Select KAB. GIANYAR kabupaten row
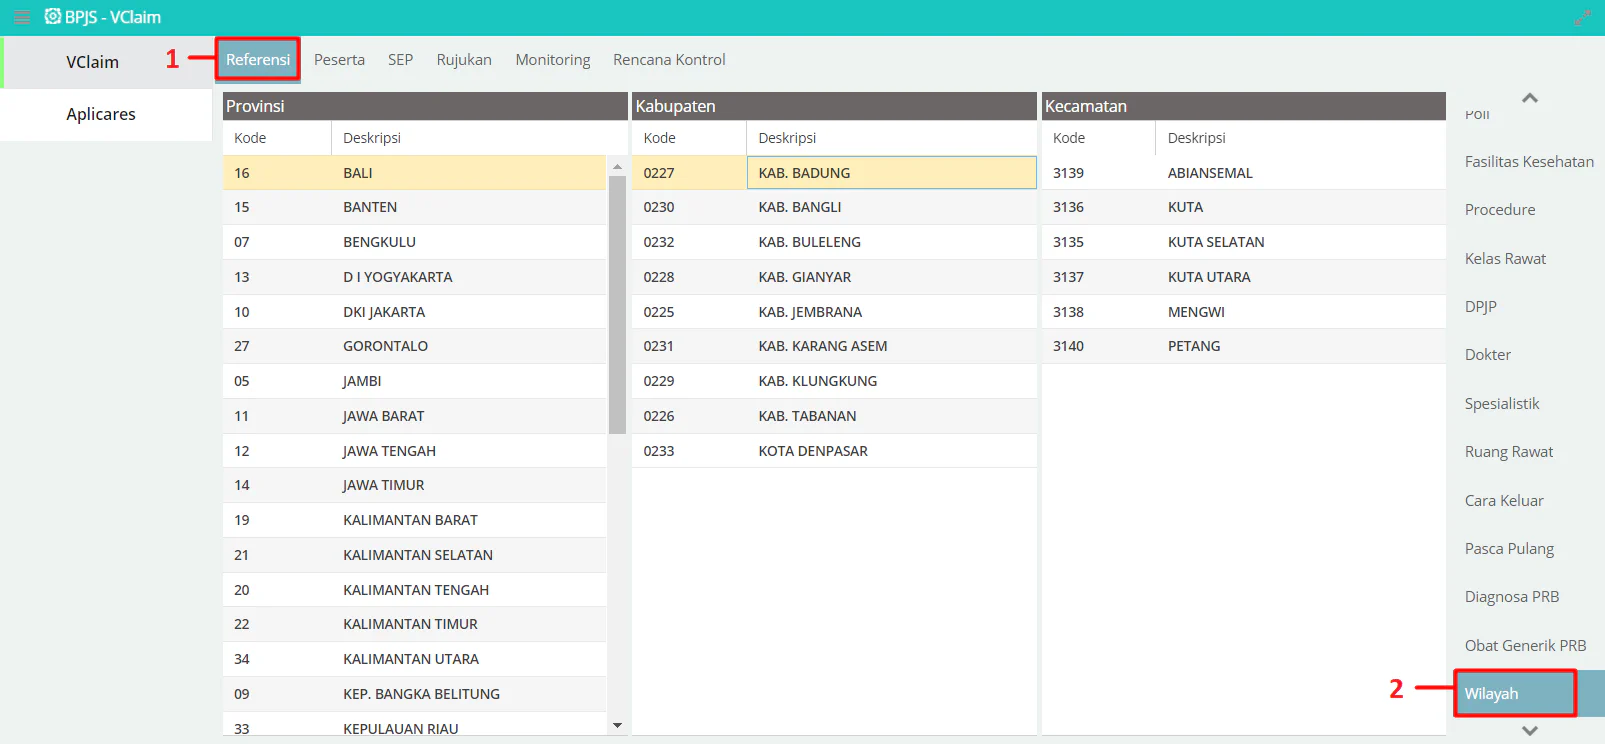Viewport: 1605px width, 744px height. [834, 277]
